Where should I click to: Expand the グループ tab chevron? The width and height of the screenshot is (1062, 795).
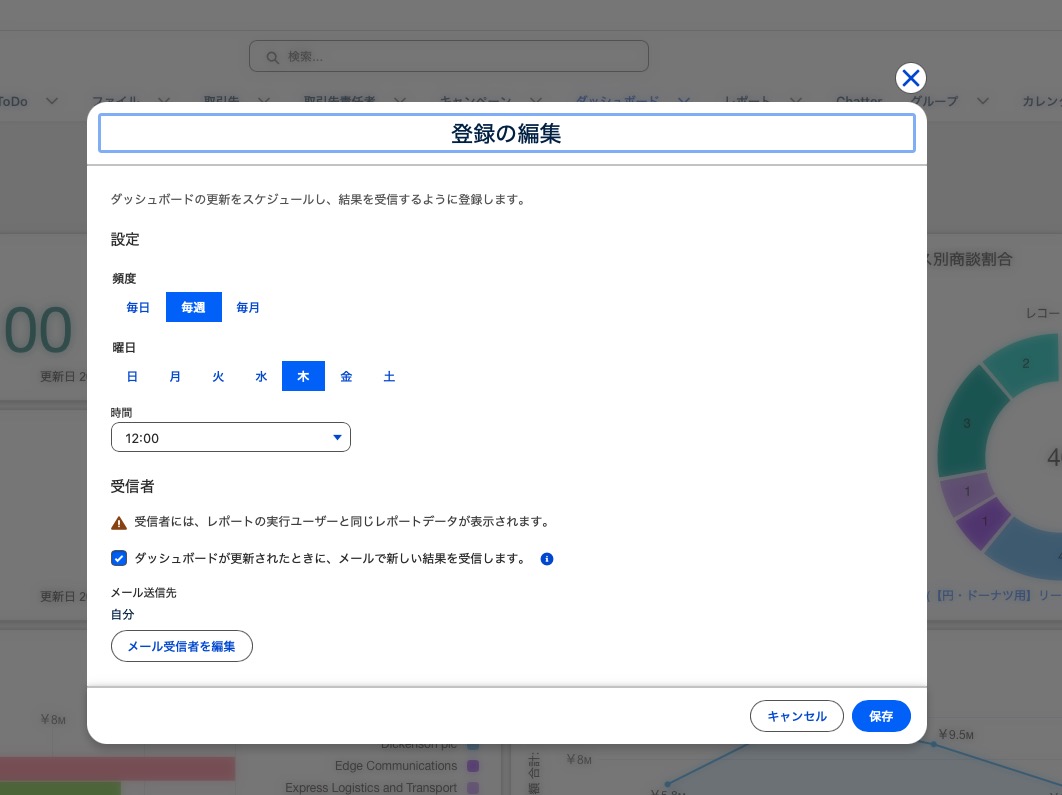[x=983, y=101]
